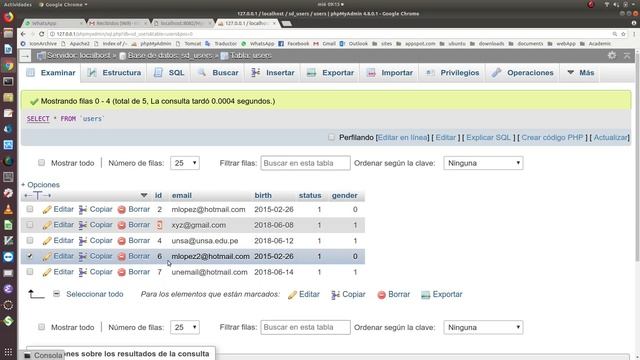Open the Google Chrome app menu
This screenshot has height=360, width=640.
(x=63, y=4)
